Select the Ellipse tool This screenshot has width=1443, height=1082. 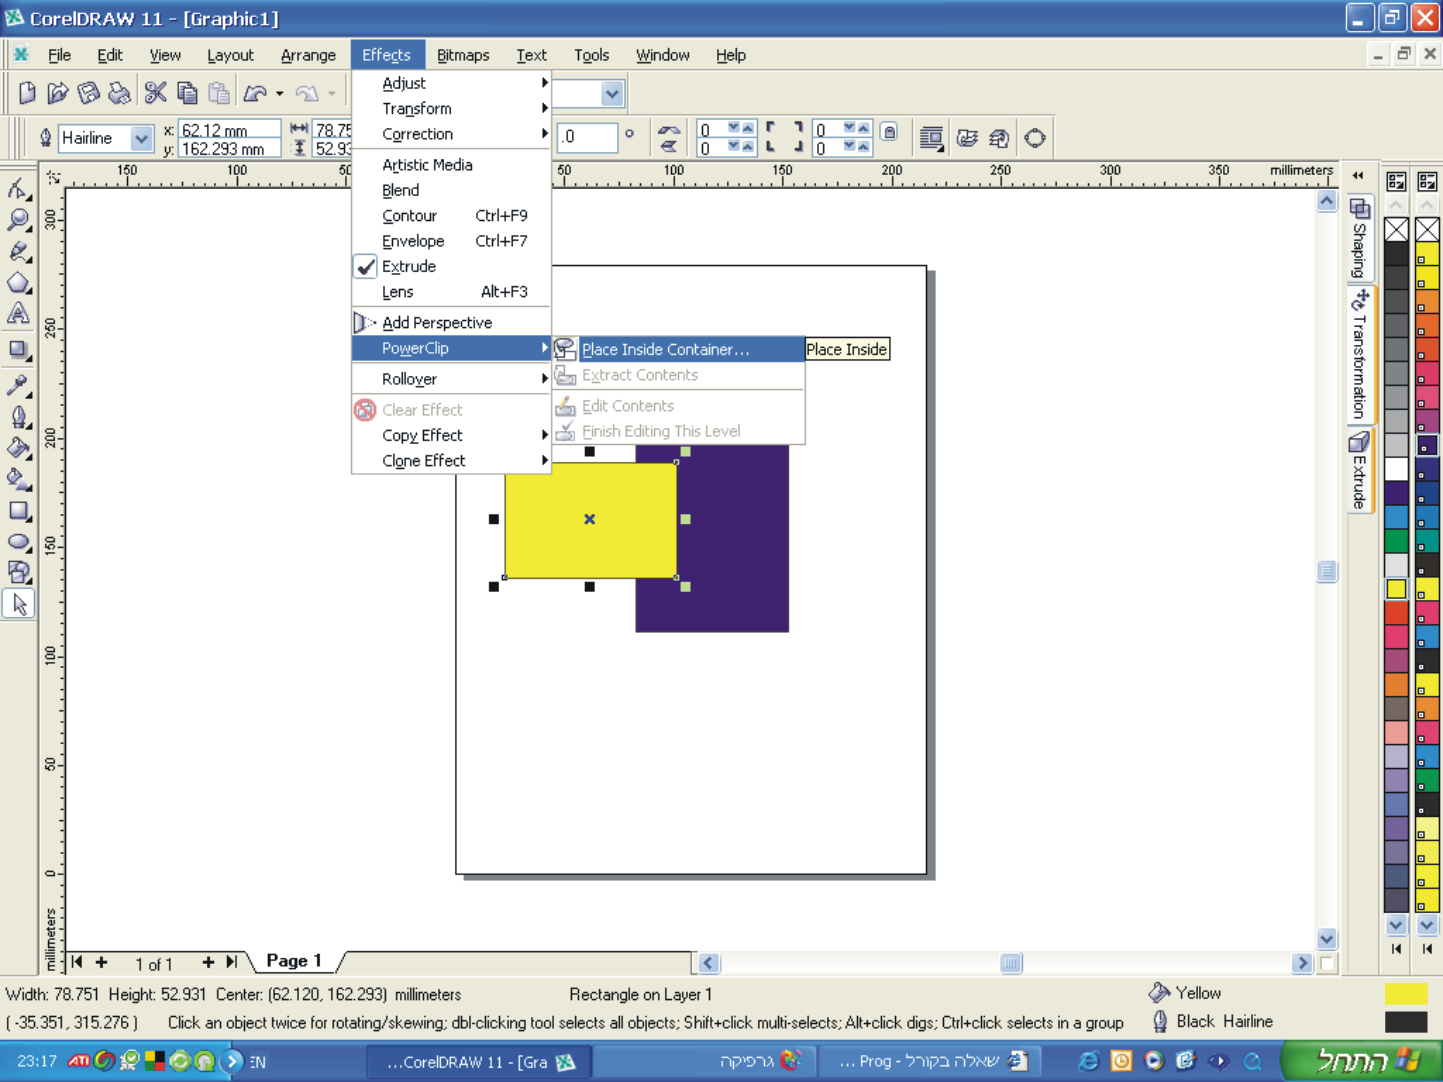tap(18, 542)
